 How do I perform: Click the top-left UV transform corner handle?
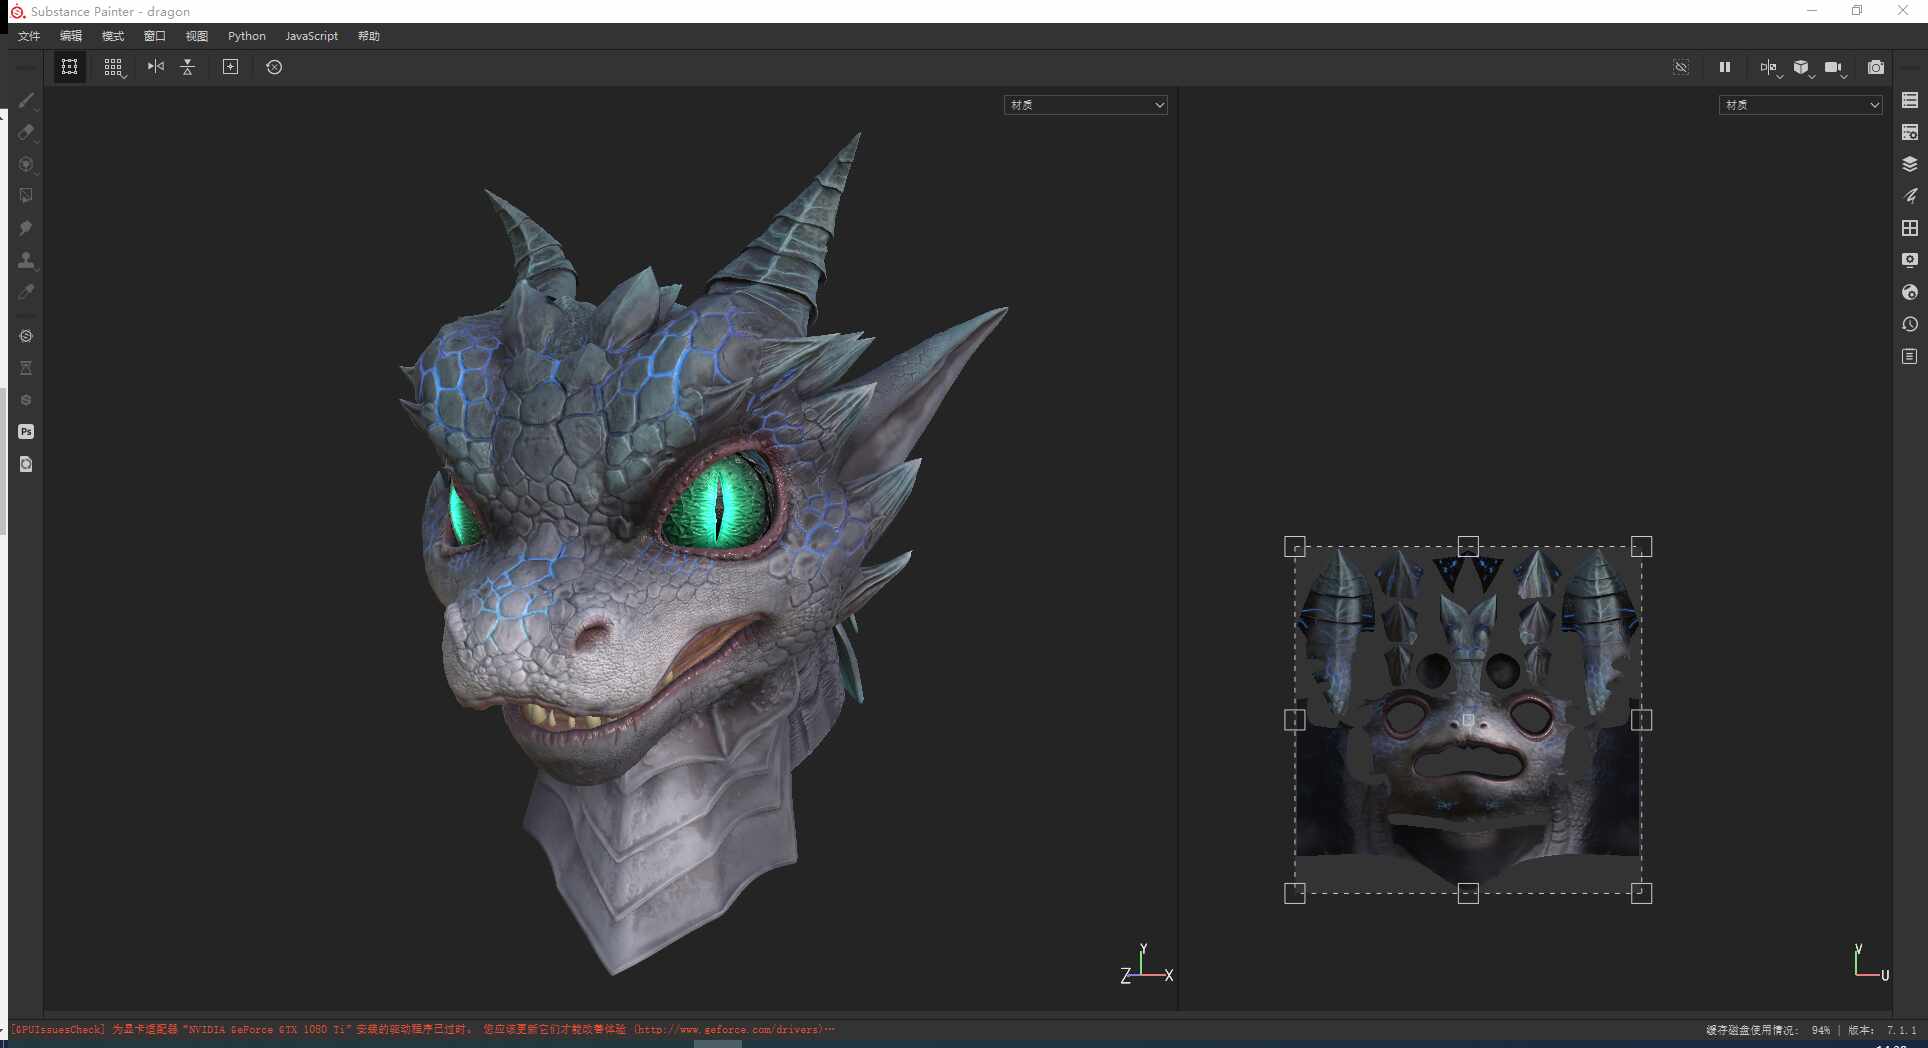pos(1295,547)
